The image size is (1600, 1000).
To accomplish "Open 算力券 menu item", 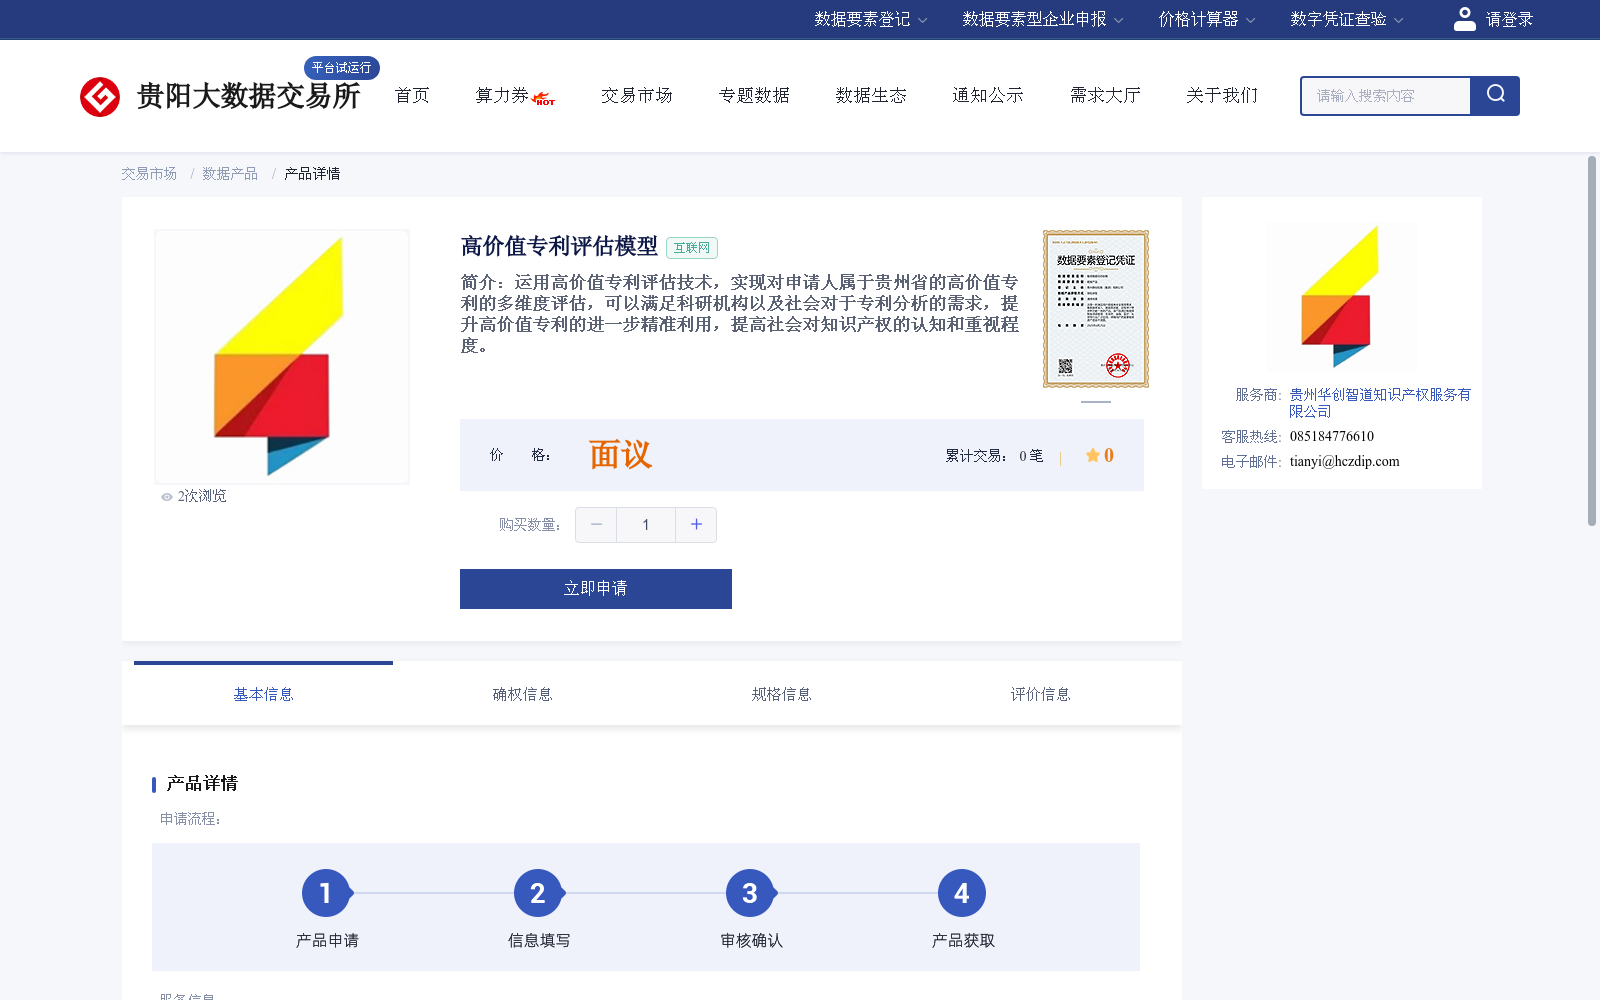I will [x=502, y=95].
